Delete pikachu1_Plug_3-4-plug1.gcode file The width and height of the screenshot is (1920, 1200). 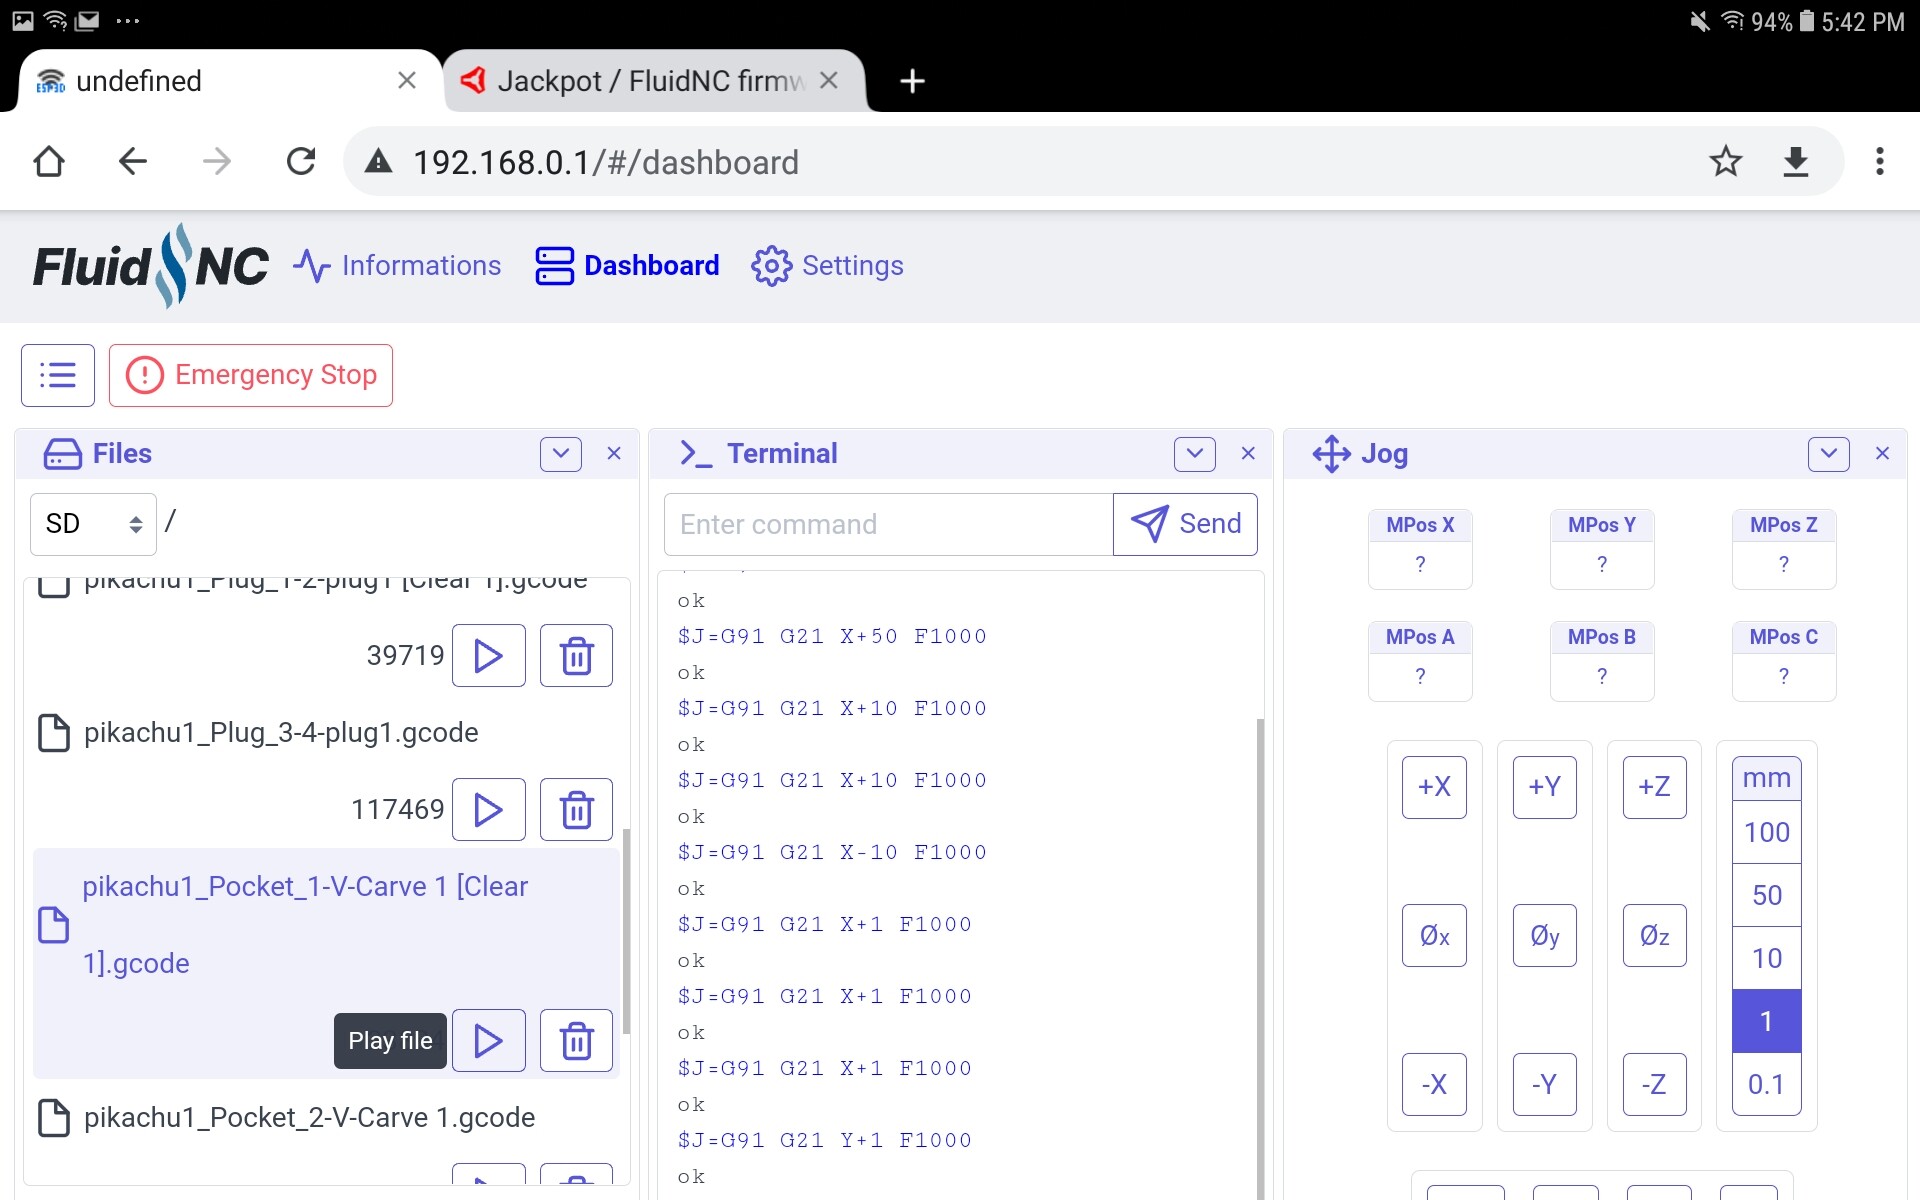(x=576, y=809)
